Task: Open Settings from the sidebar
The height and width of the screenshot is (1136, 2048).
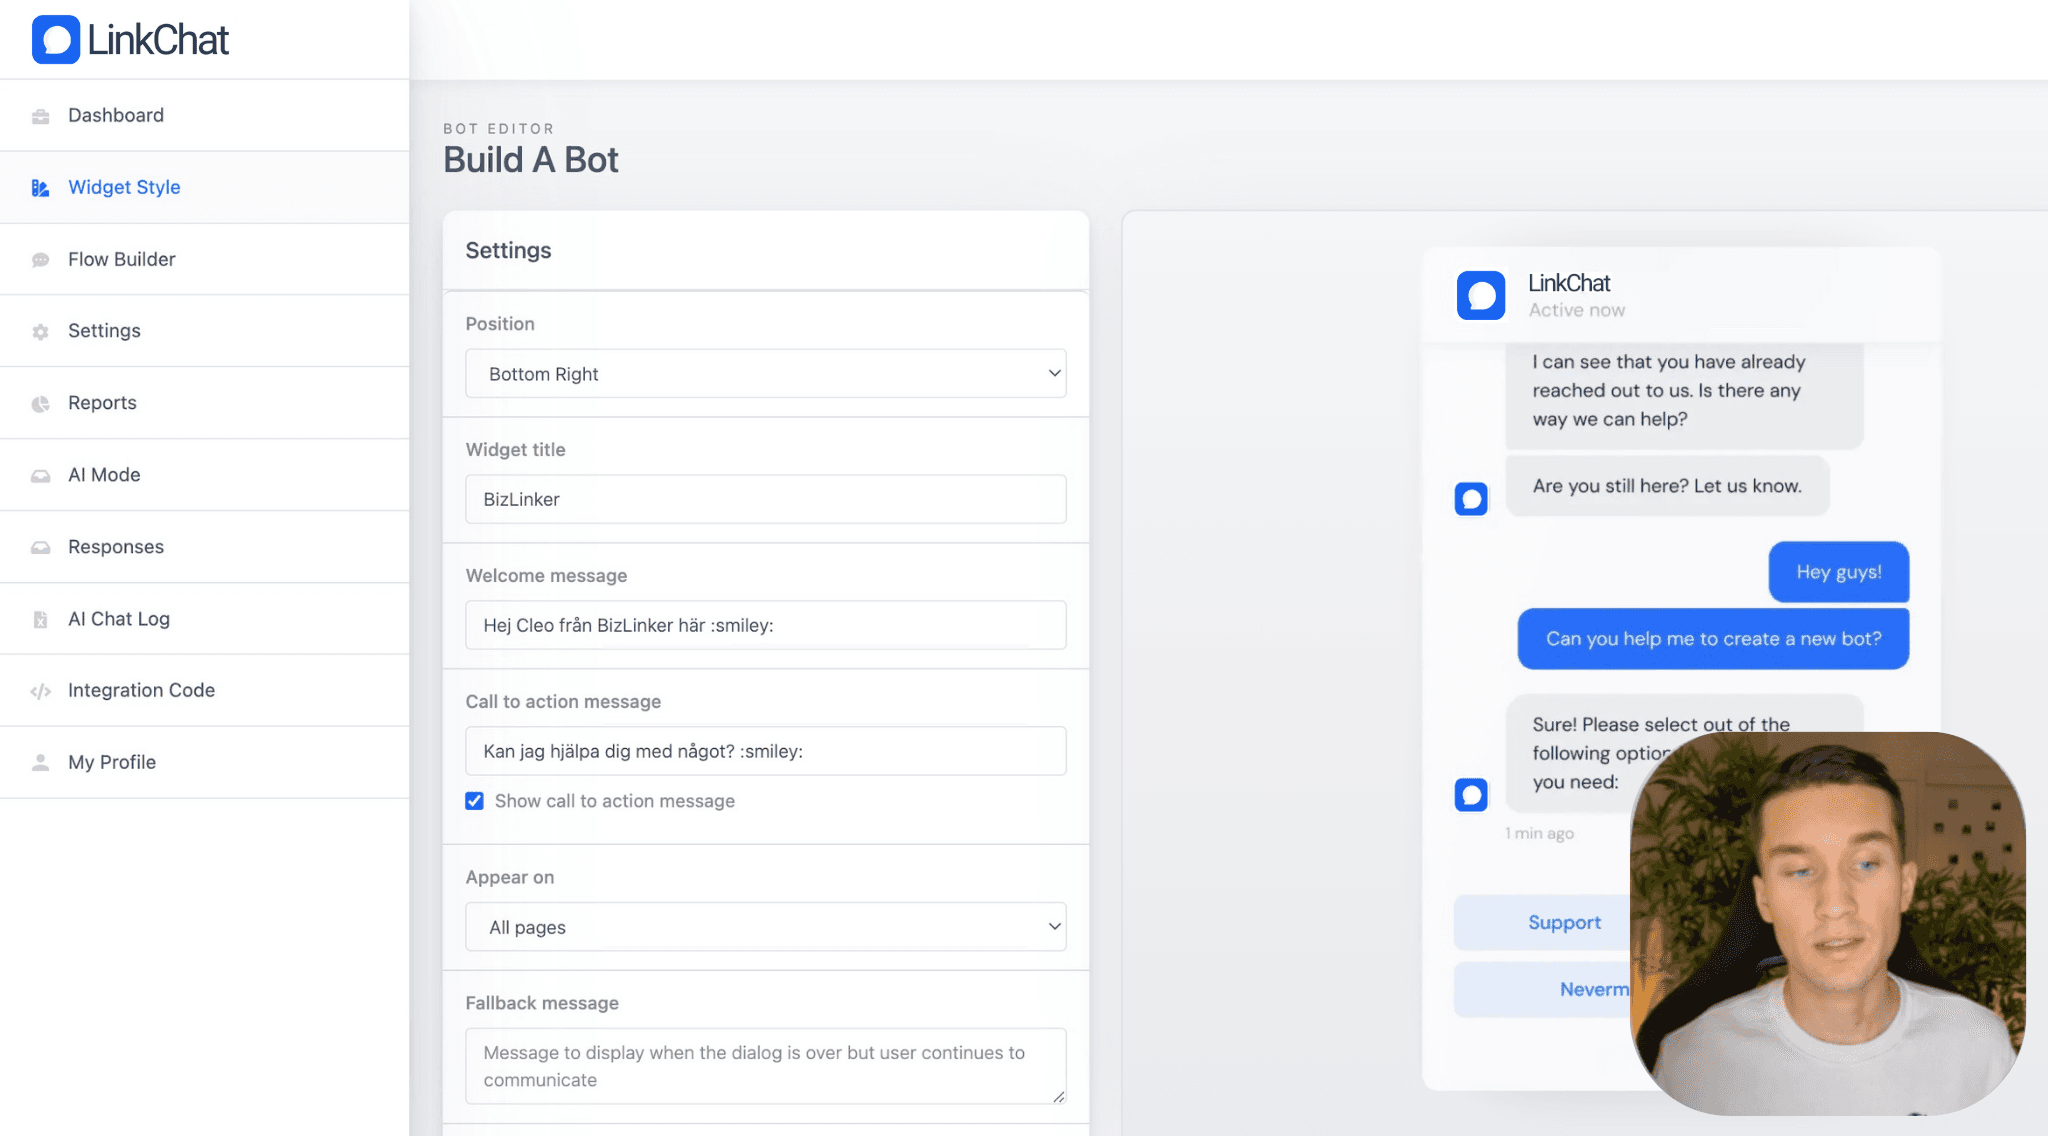Action: [x=205, y=331]
